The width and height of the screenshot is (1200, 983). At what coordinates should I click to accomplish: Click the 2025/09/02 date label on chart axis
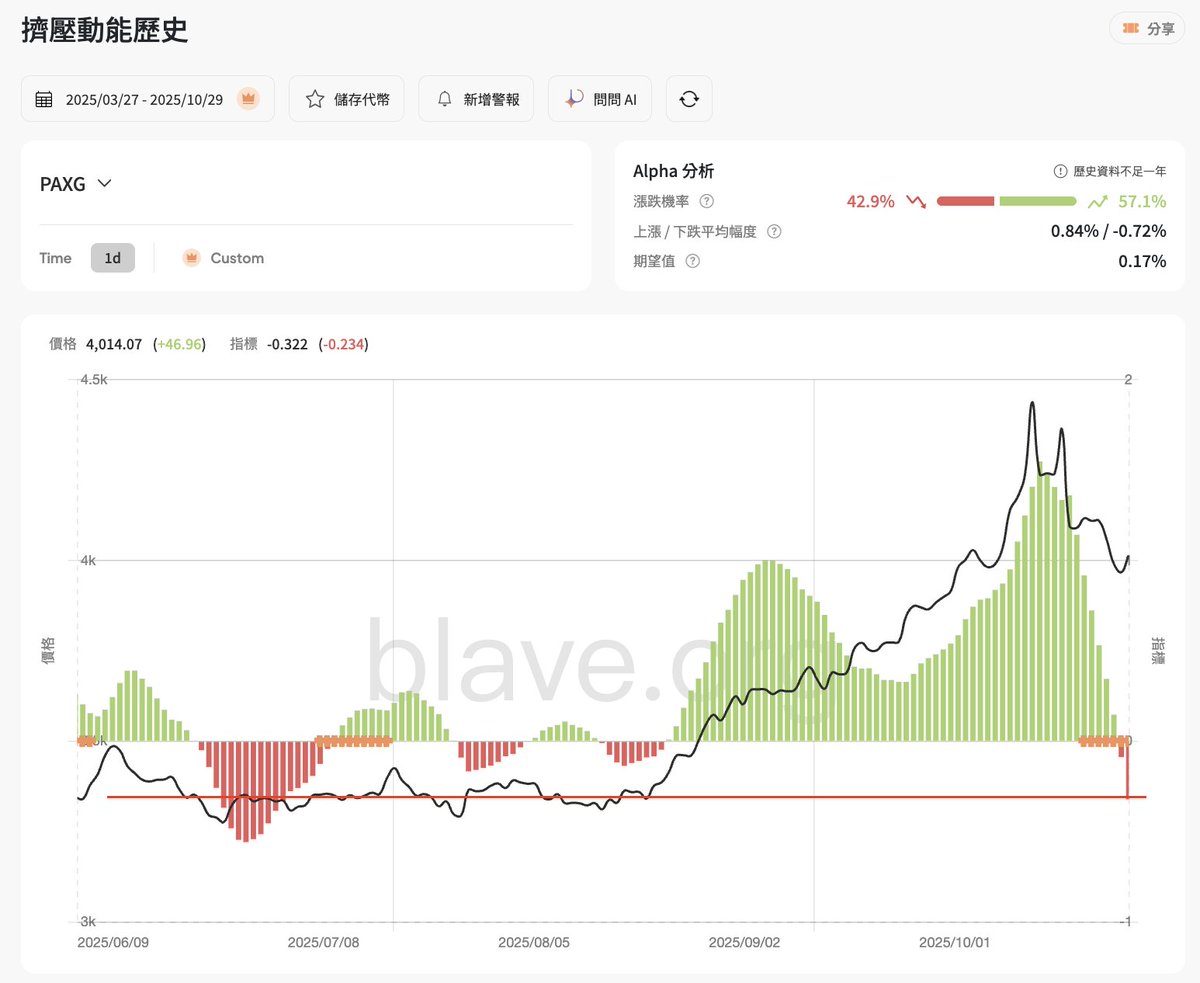point(743,942)
